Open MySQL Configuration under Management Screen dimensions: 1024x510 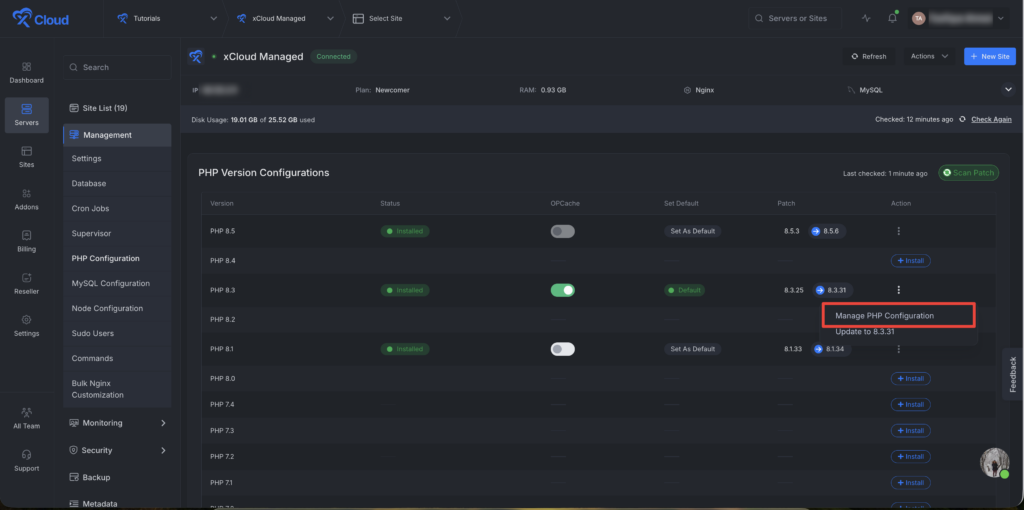110,283
